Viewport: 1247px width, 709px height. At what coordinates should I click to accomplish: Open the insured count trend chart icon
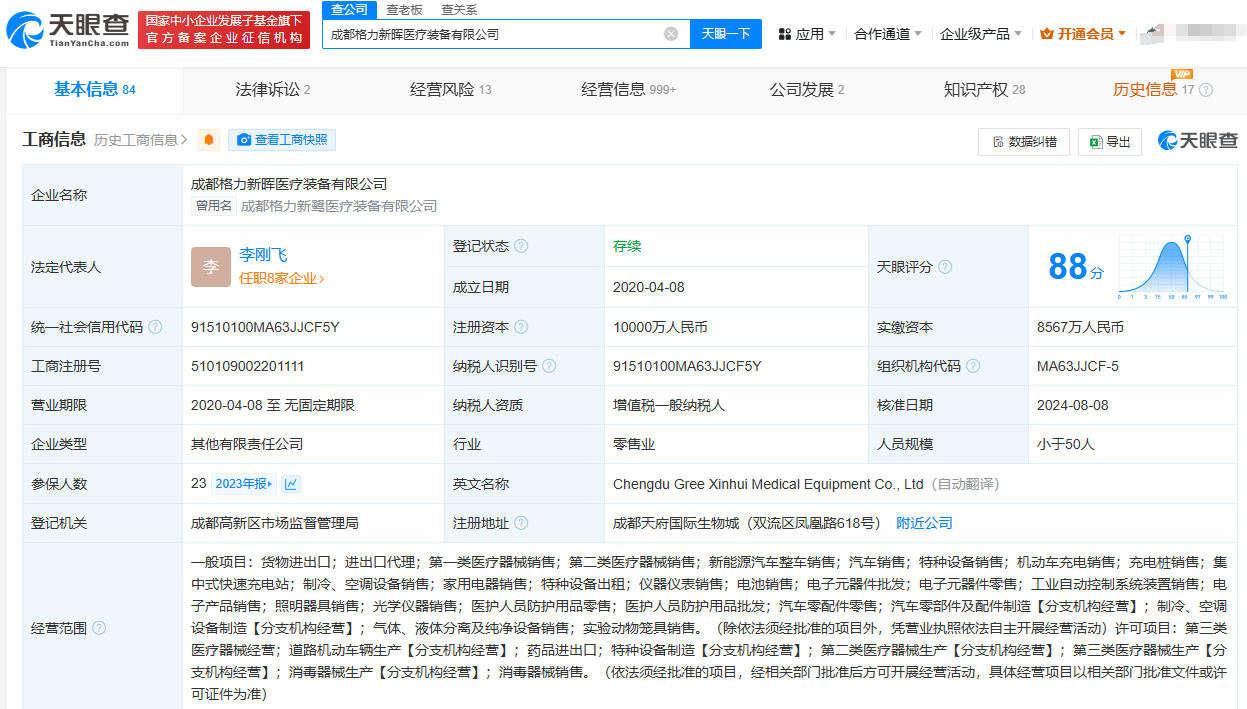coord(291,484)
